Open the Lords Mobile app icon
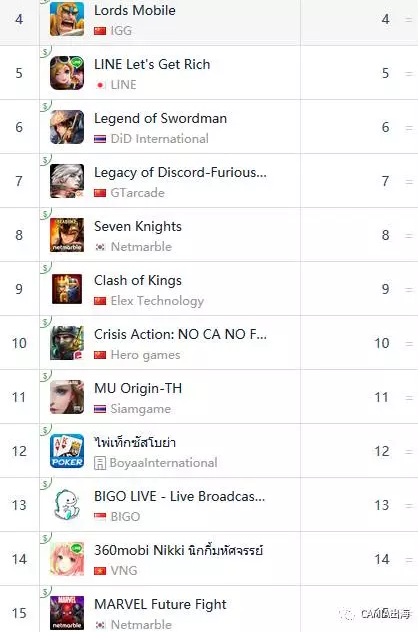418x642 pixels. pos(67,19)
